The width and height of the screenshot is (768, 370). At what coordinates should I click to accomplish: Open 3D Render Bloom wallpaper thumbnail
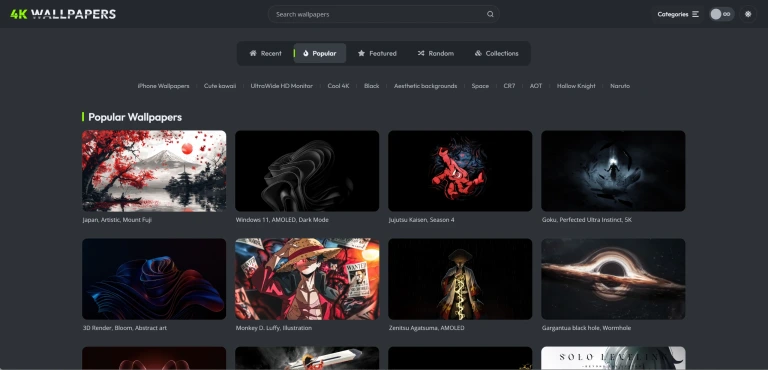[x=154, y=279]
